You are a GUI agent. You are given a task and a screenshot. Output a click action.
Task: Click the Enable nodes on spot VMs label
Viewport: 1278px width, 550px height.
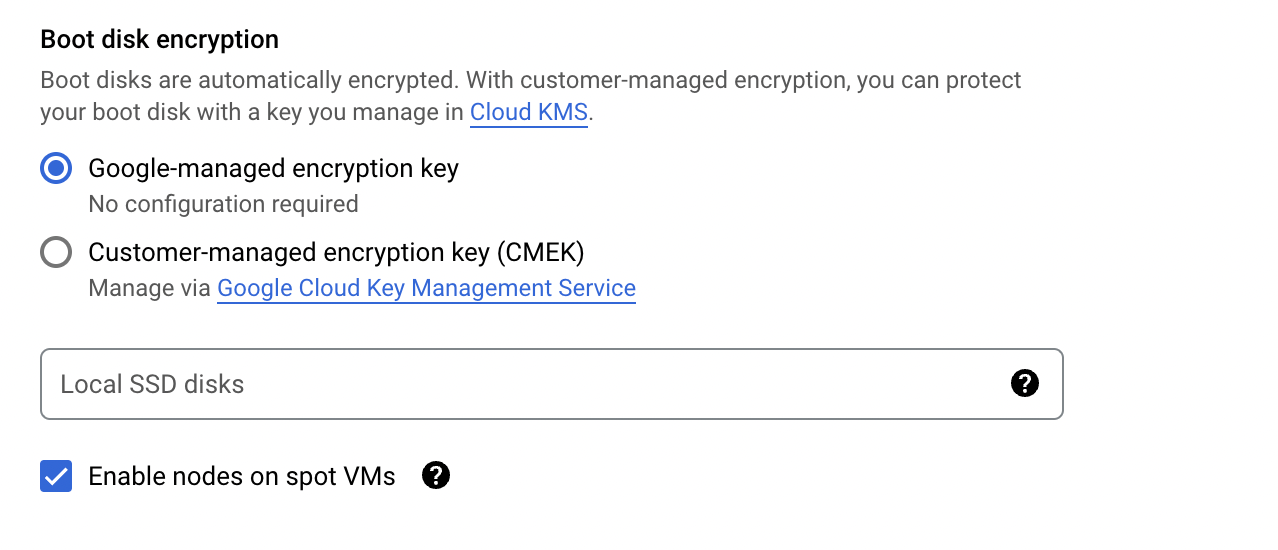pos(242,476)
